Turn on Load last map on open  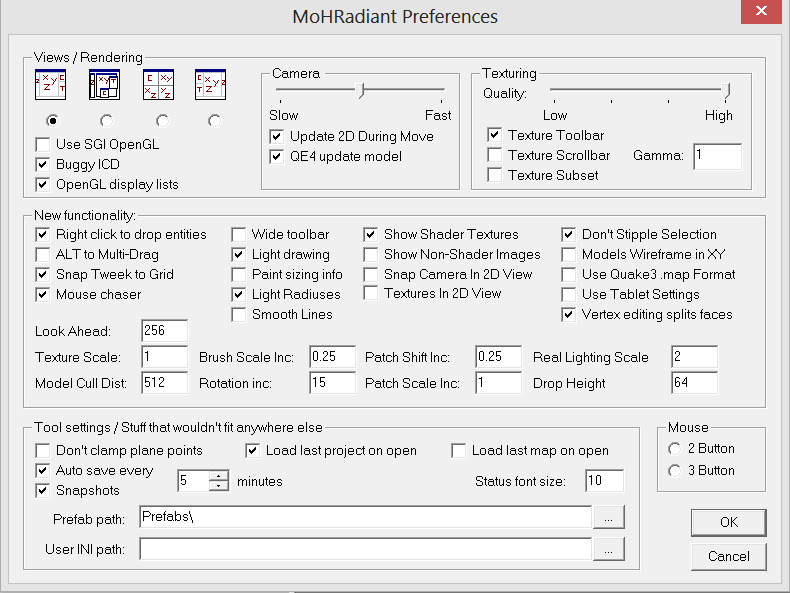[x=459, y=450]
